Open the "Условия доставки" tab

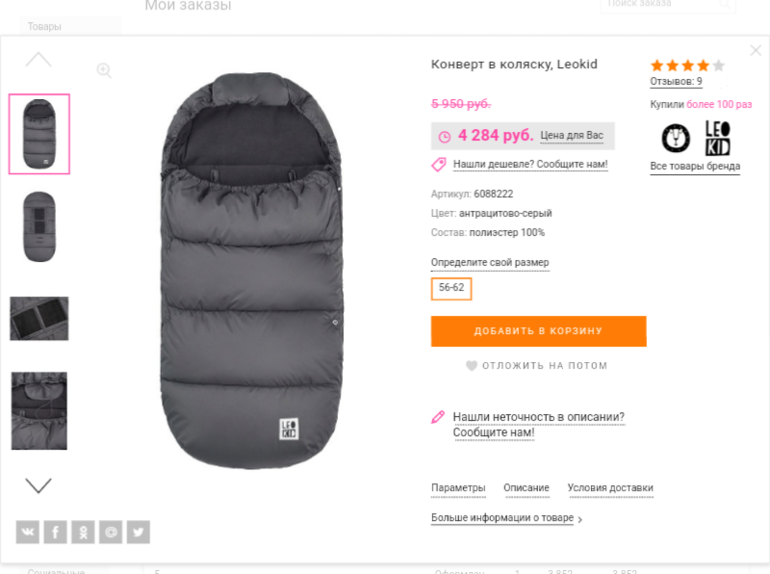coord(610,488)
